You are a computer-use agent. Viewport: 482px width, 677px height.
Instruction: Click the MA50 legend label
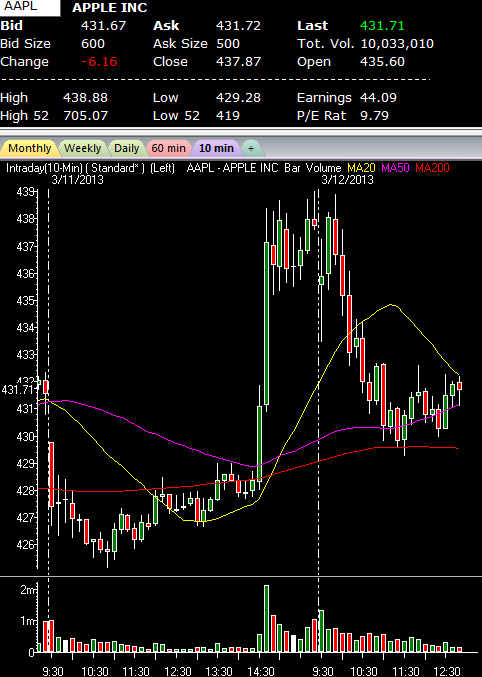click(395, 168)
